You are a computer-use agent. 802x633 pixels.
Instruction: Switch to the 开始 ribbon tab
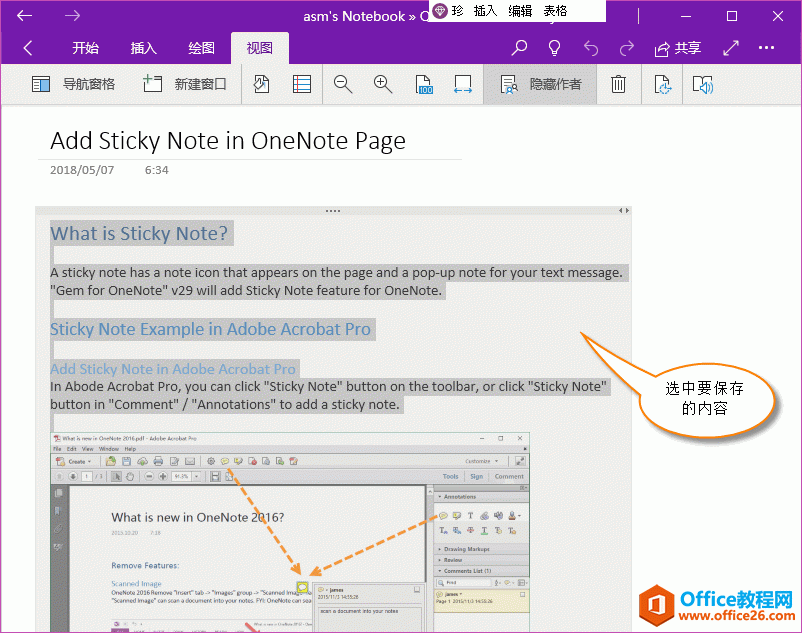(85, 47)
